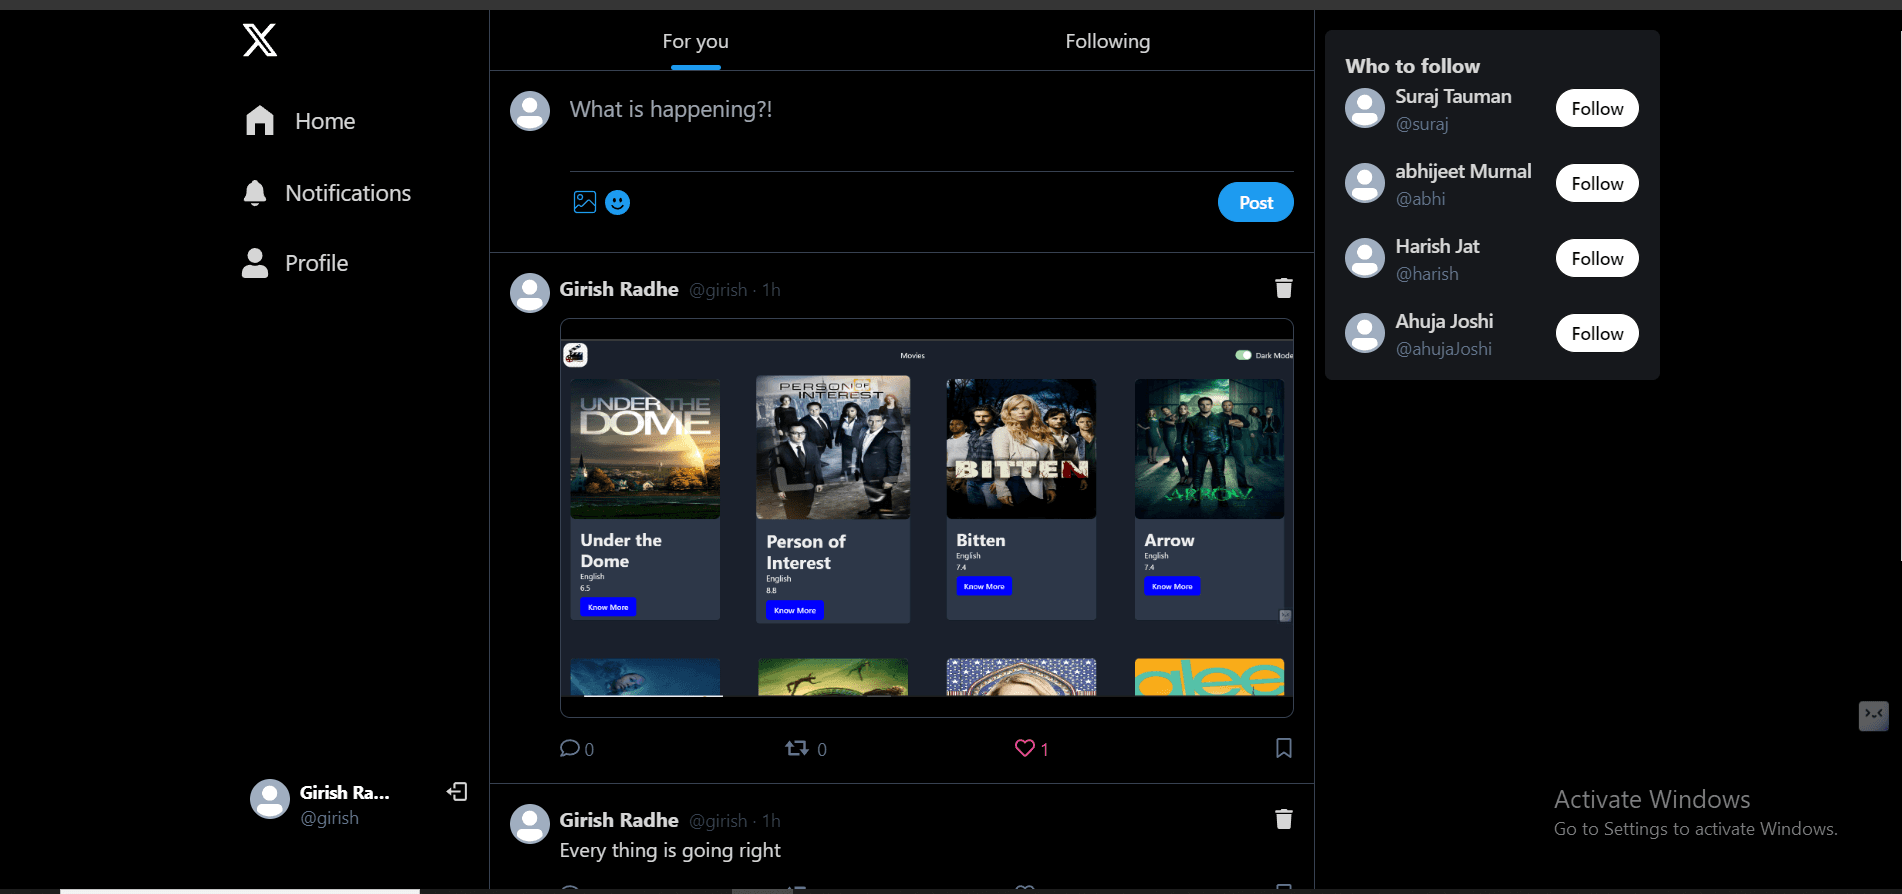This screenshot has width=1902, height=894.
Task: Focus the What is happening input
Action: (x=931, y=110)
